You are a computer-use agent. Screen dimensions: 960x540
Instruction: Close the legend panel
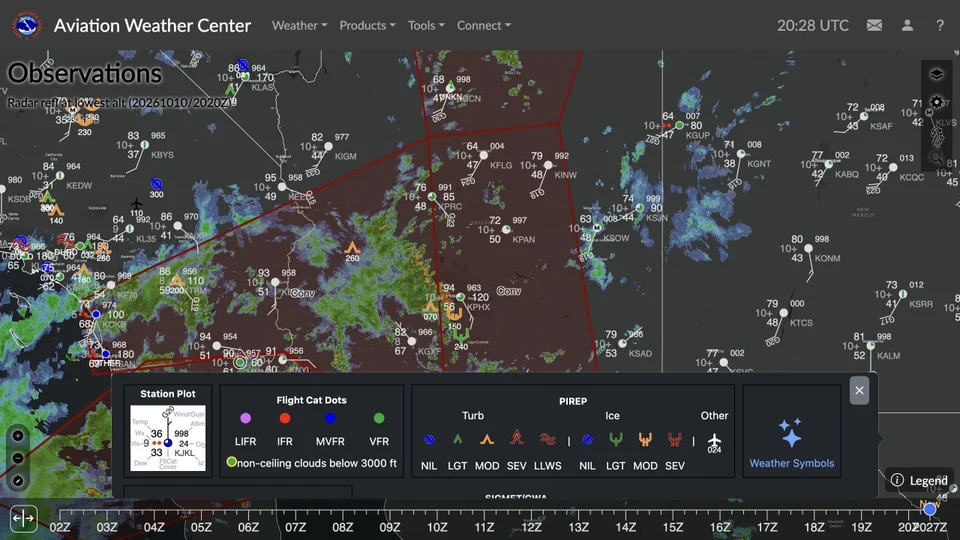click(x=859, y=391)
